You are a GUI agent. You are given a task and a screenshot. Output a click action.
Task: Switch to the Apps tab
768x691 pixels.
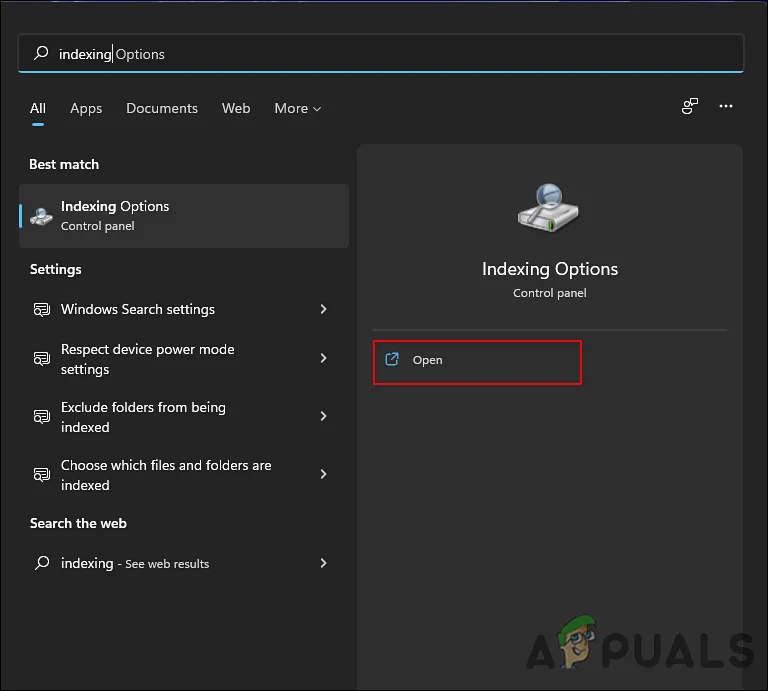(86, 108)
